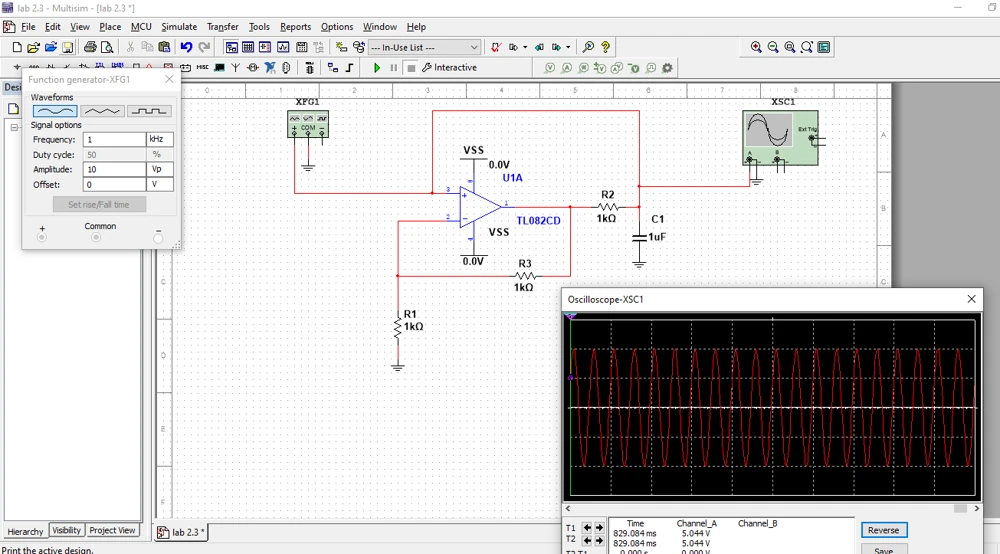Screen dimensions: 1000x554
Task: Open the Transfer menu
Action: [x=223, y=27]
